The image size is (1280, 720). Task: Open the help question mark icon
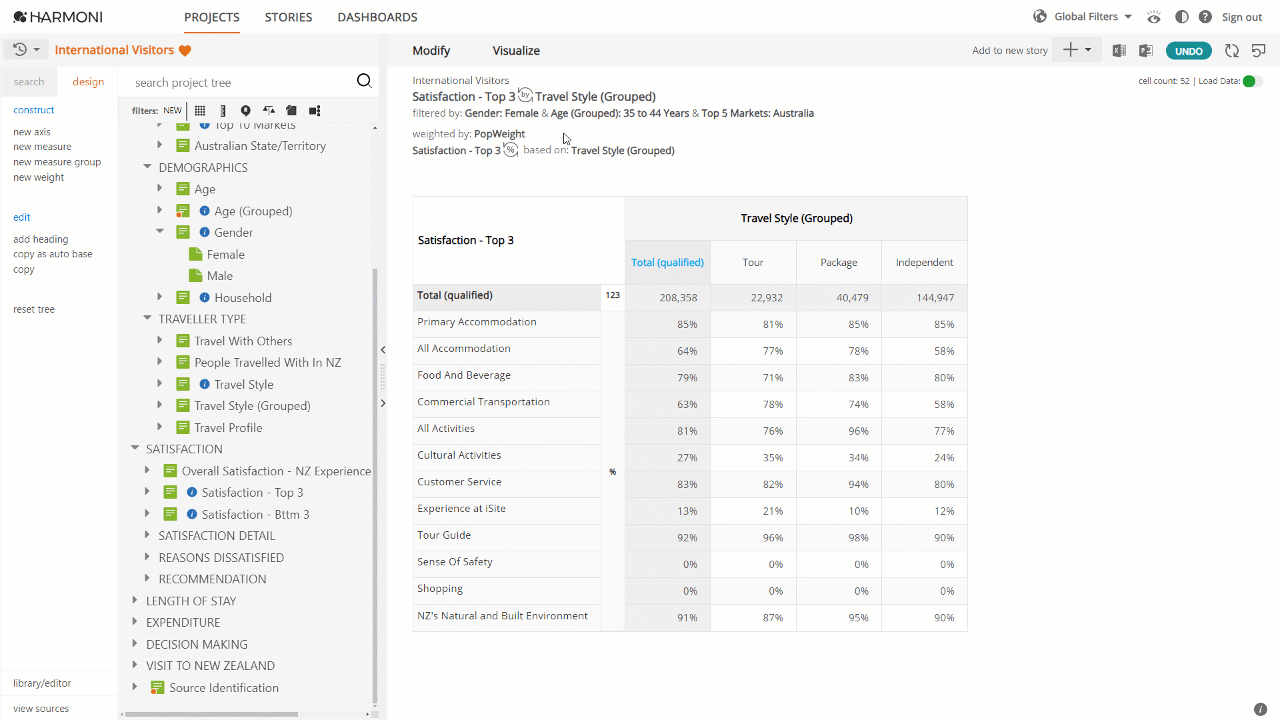click(x=1205, y=17)
